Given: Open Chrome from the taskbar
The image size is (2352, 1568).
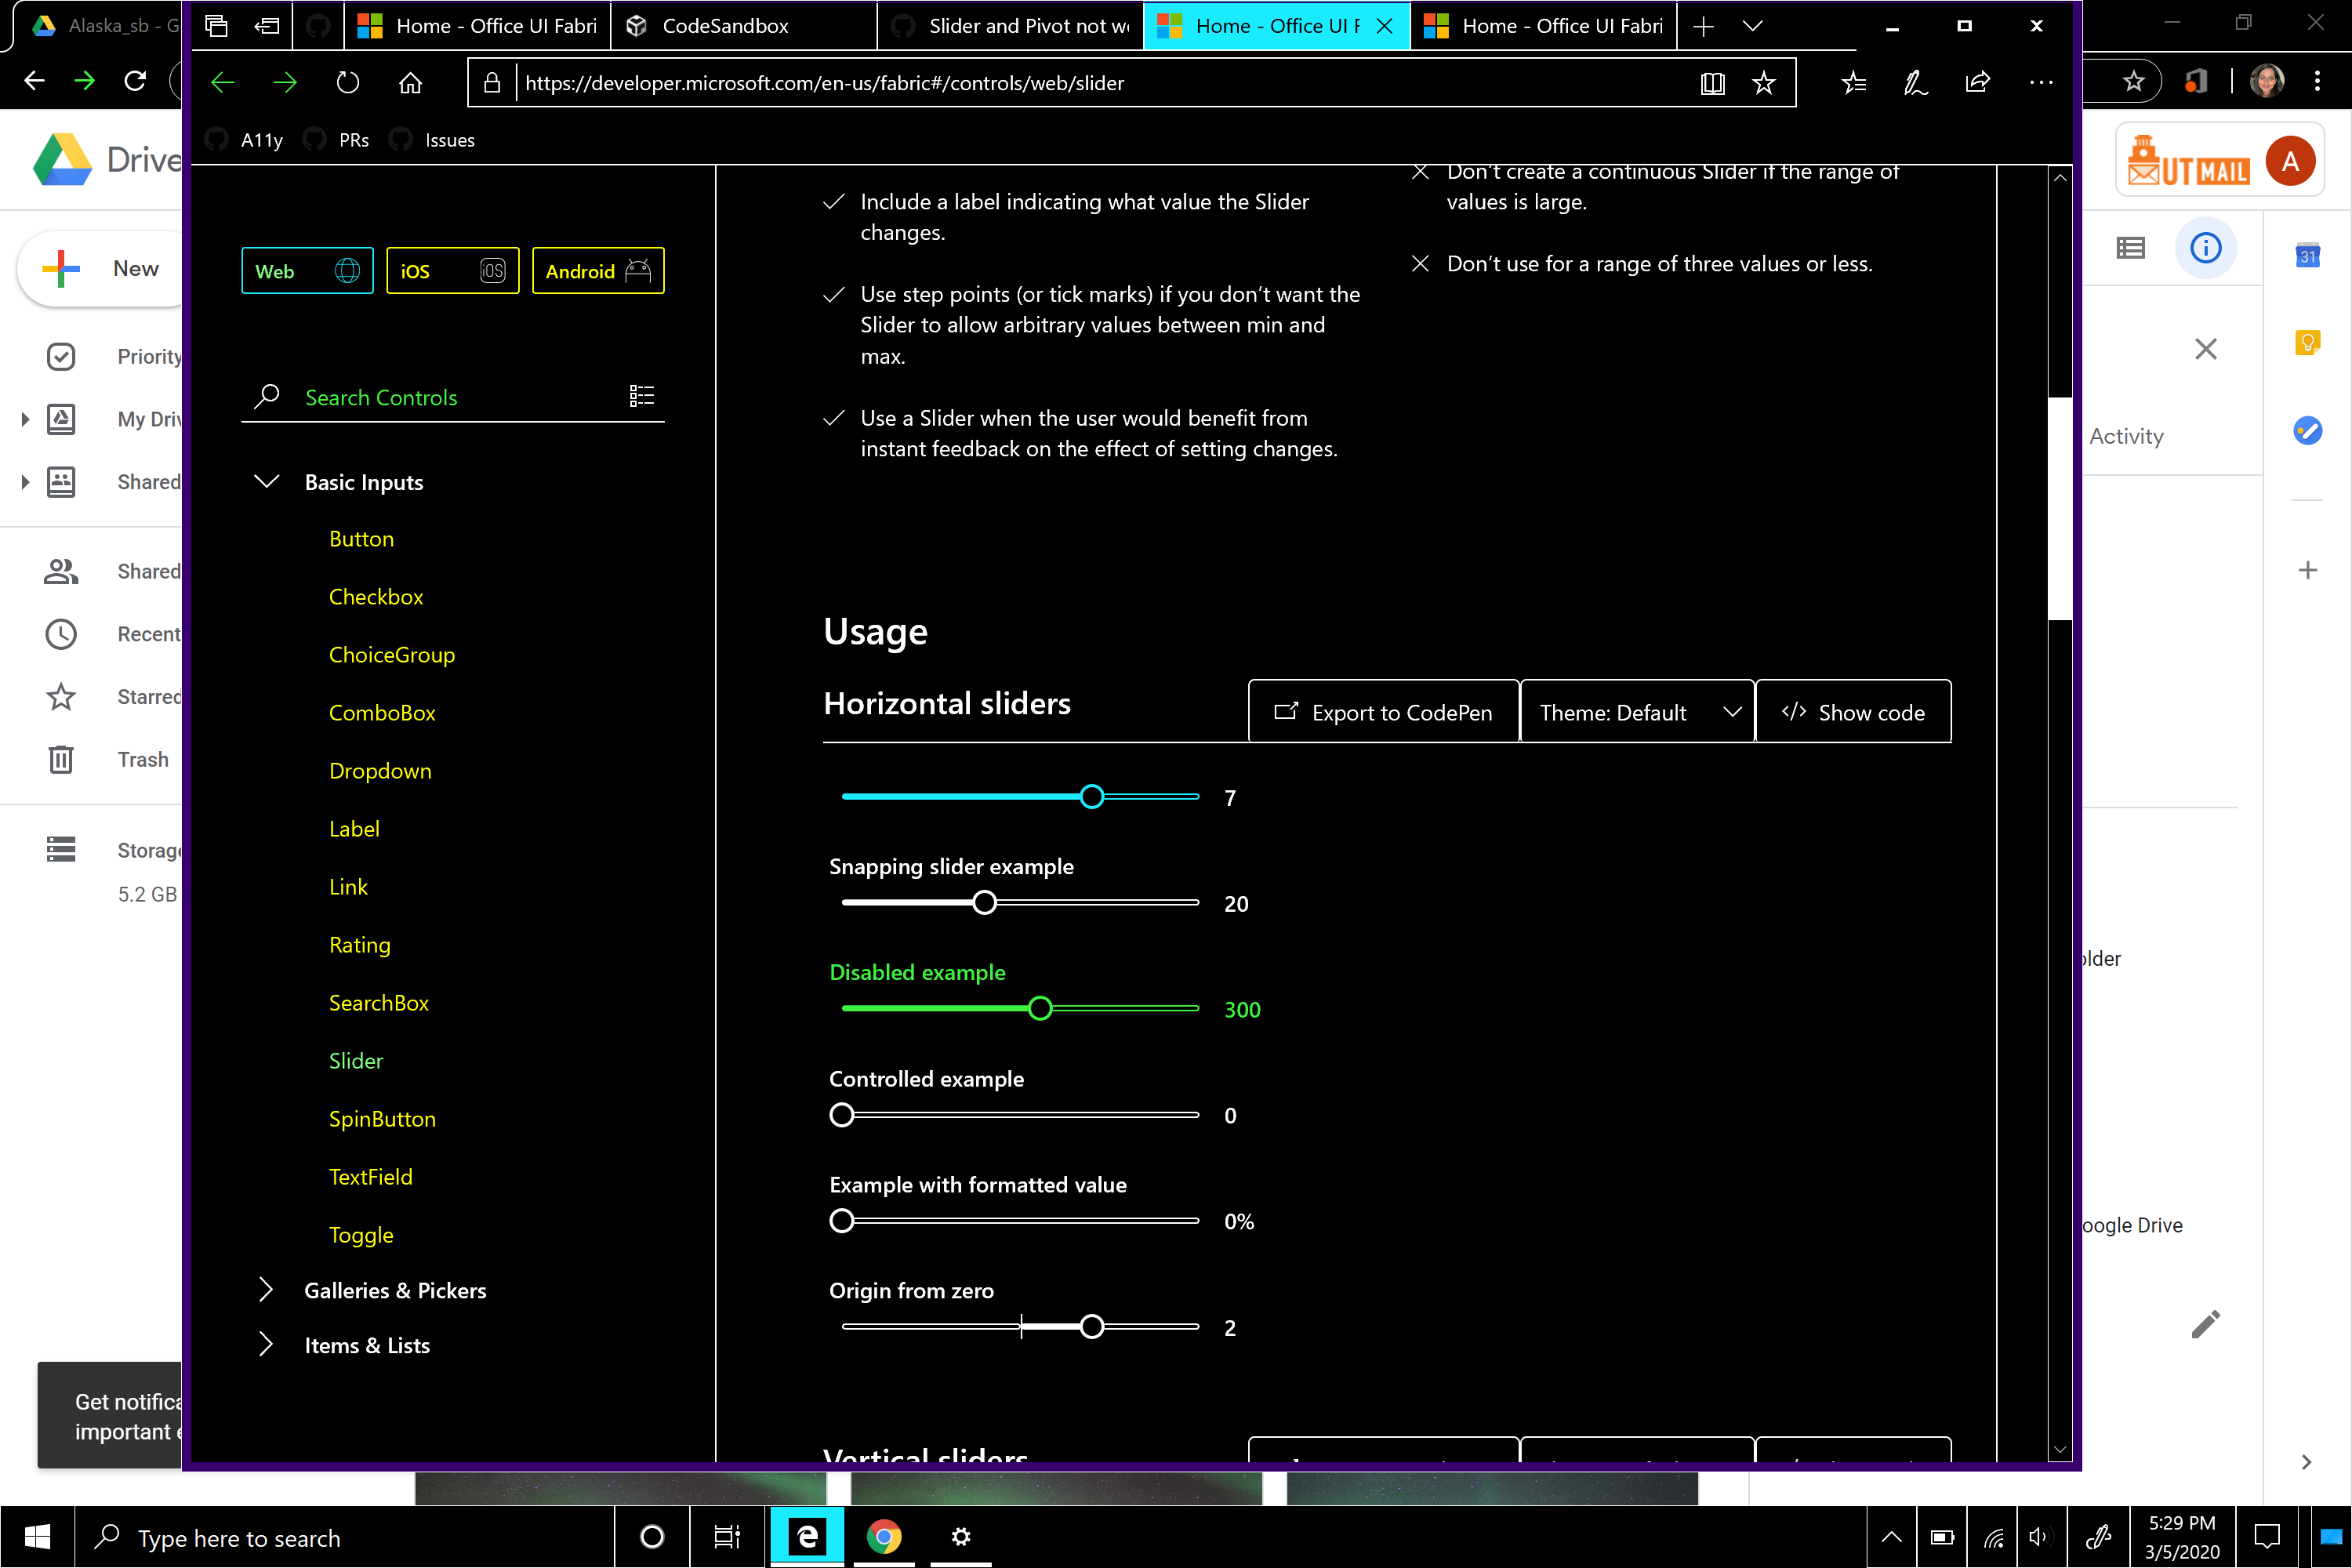Looking at the screenshot, I should 884,1537.
